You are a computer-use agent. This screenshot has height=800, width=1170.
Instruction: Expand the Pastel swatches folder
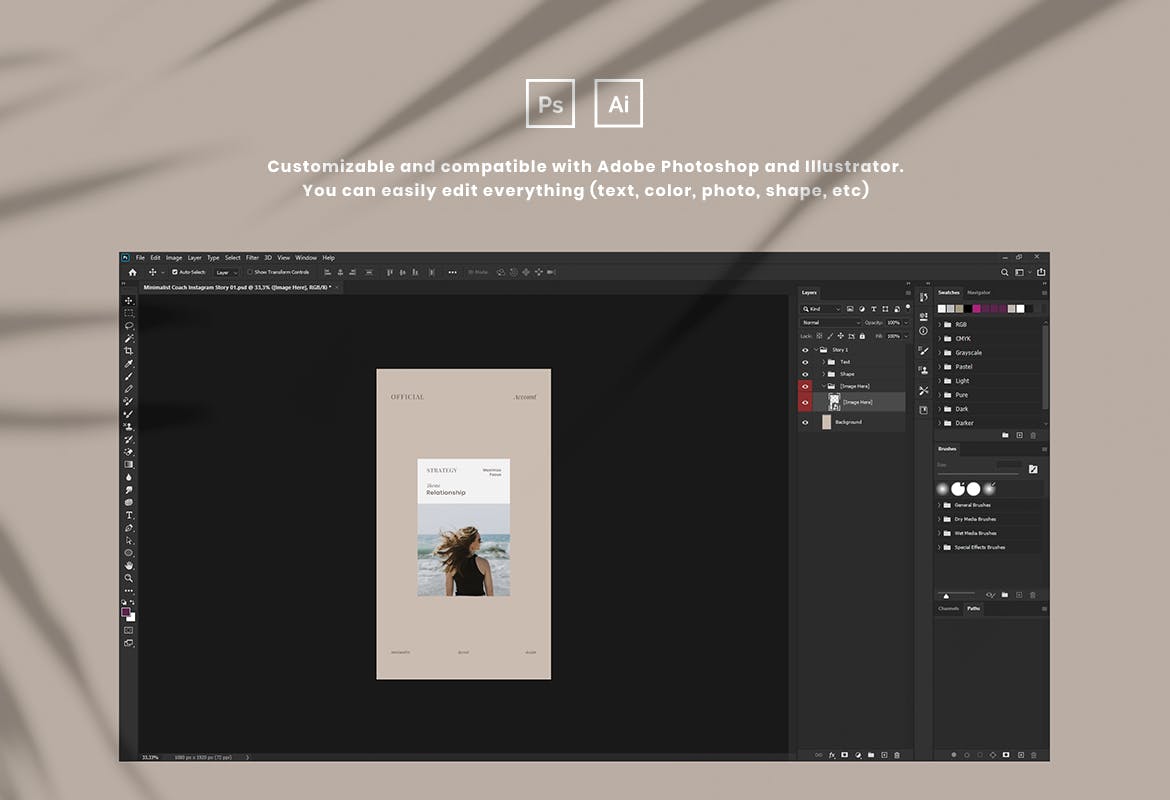940,367
